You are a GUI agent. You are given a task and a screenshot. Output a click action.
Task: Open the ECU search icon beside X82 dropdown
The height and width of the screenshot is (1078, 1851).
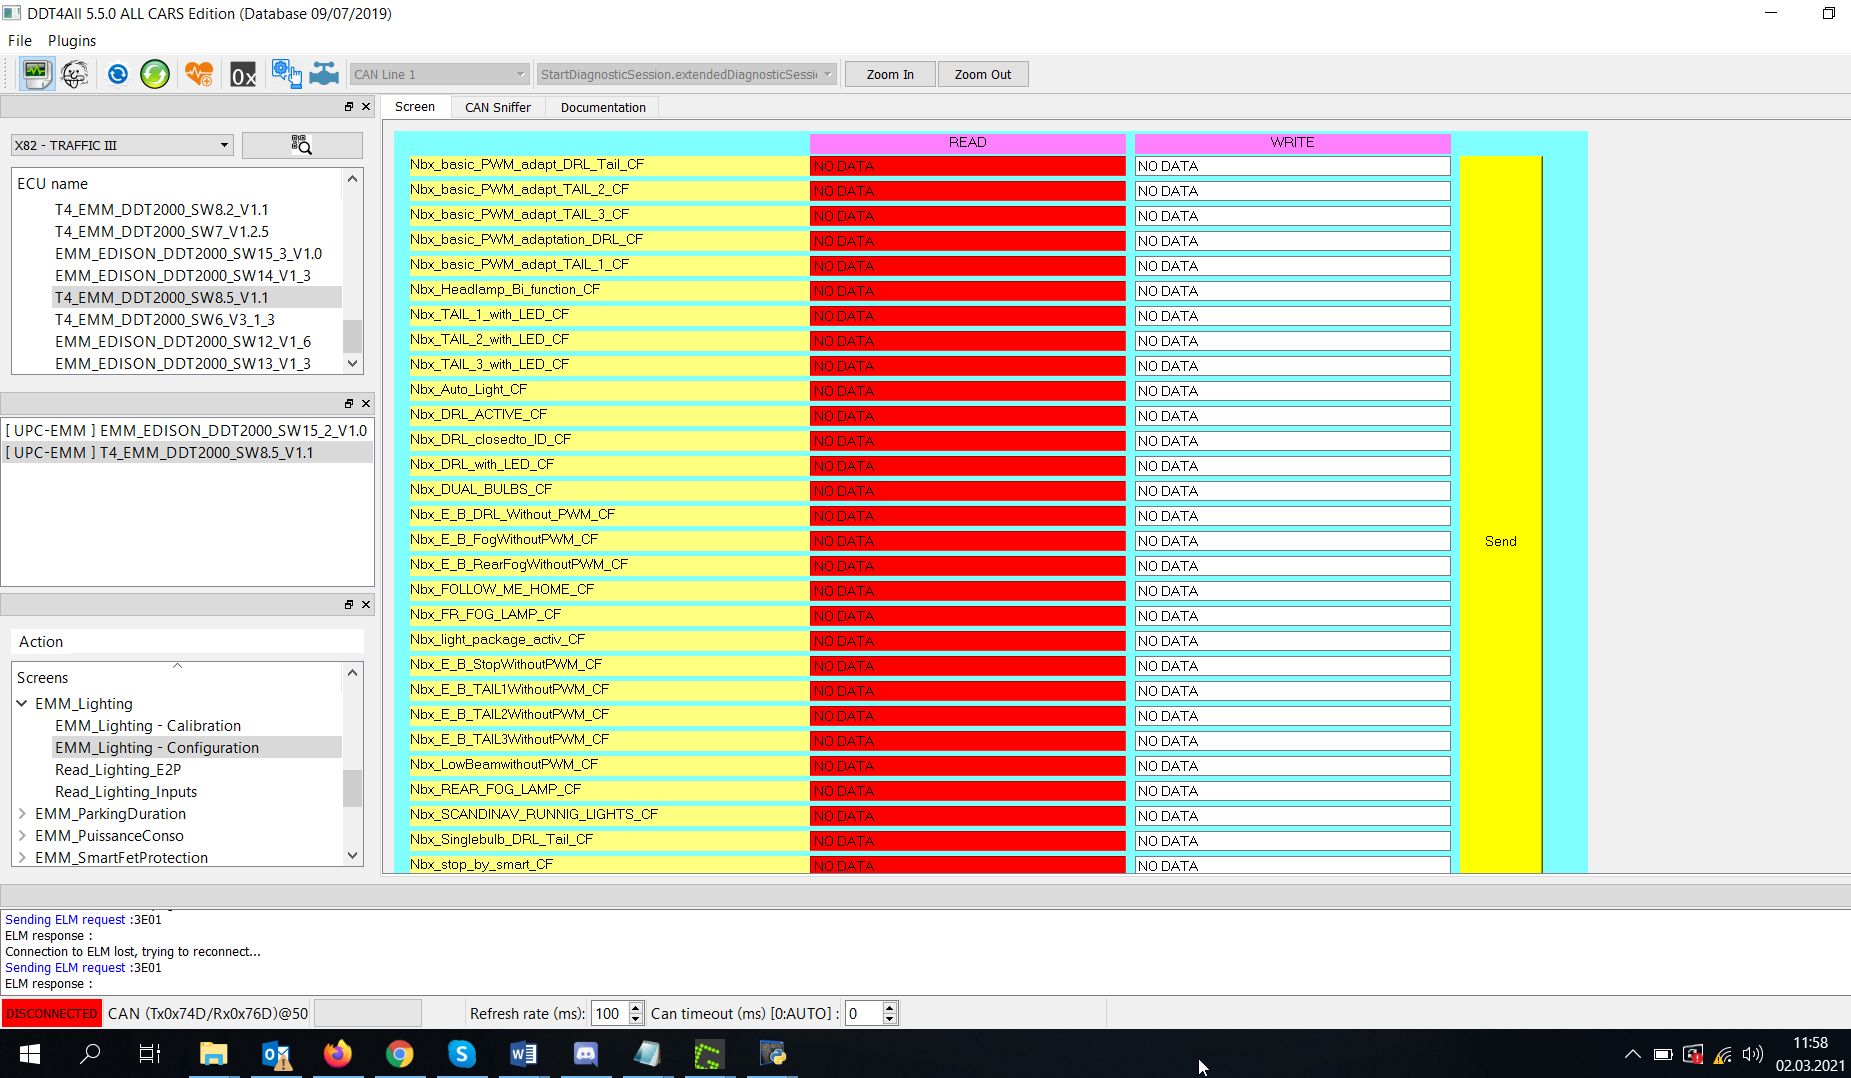(302, 144)
